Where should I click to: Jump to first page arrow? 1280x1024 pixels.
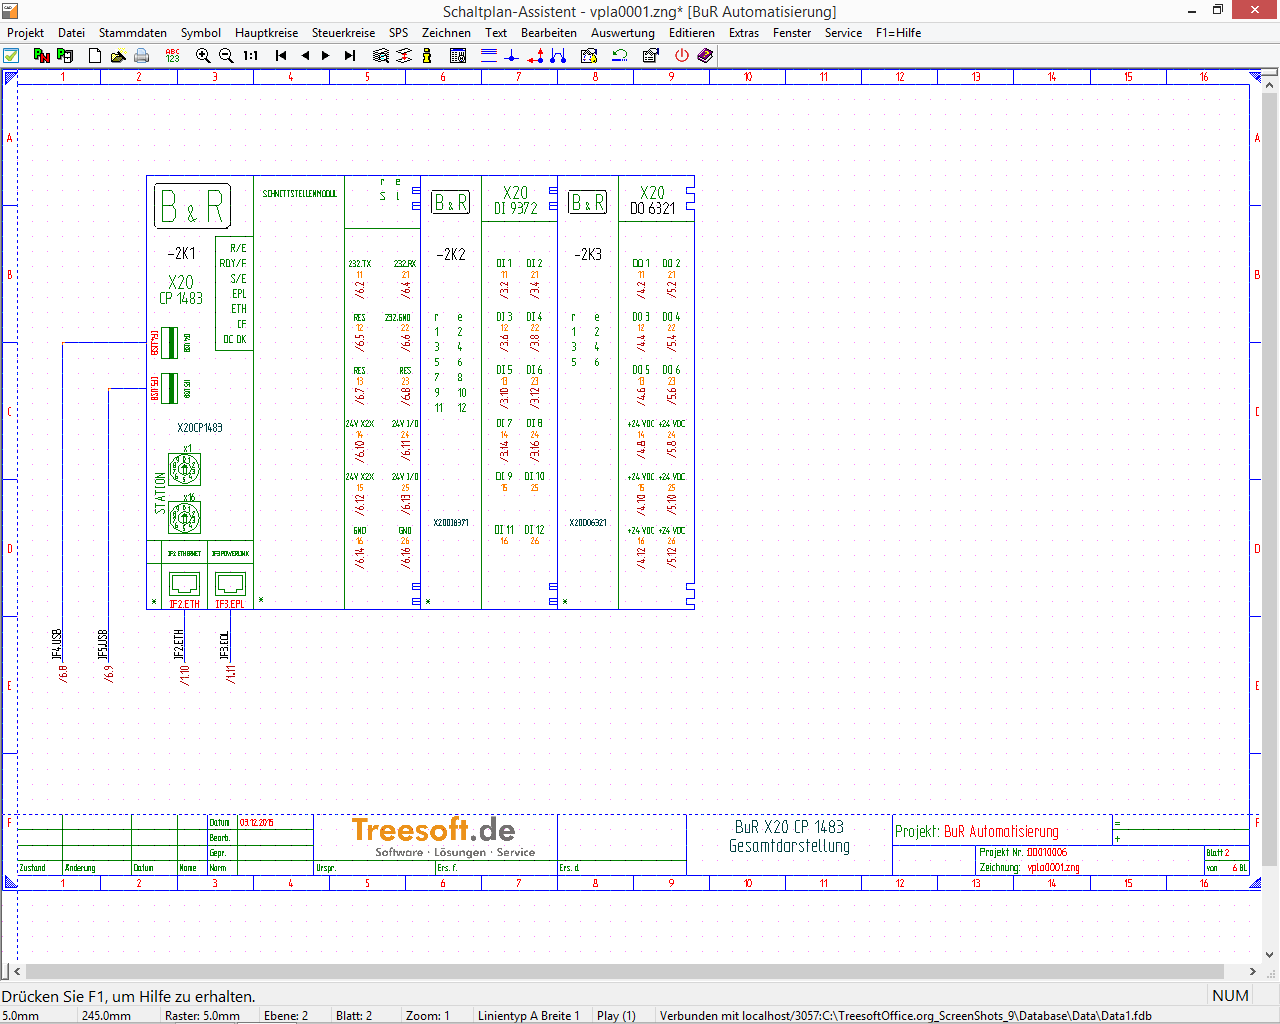click(281, 56)
